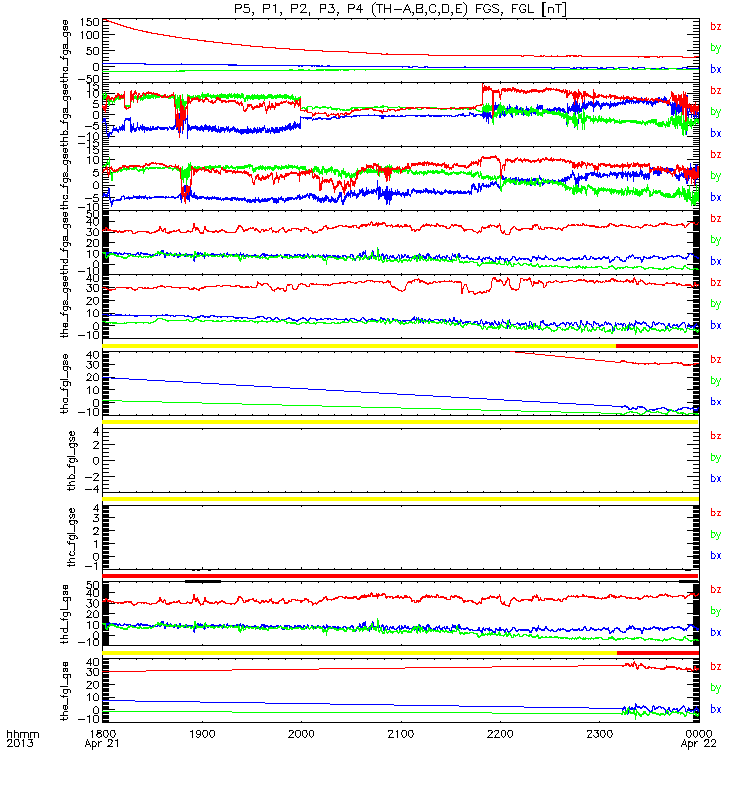Click the by legend of the thb_fgl_gse panel
This screenshot has width=750, height=800.
716,458
